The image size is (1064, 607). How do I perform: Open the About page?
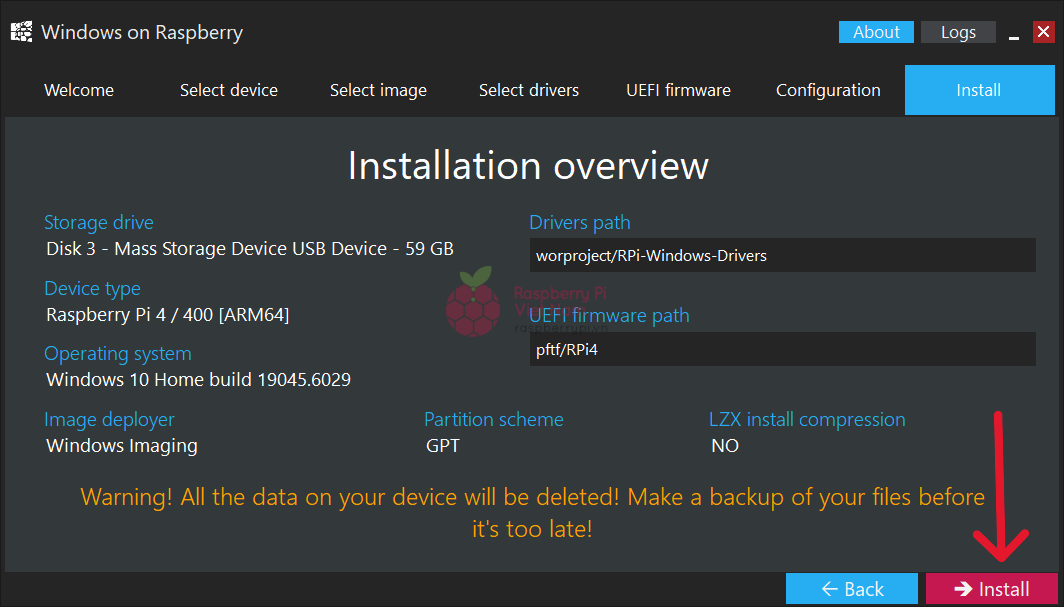(x=876, y=32)
